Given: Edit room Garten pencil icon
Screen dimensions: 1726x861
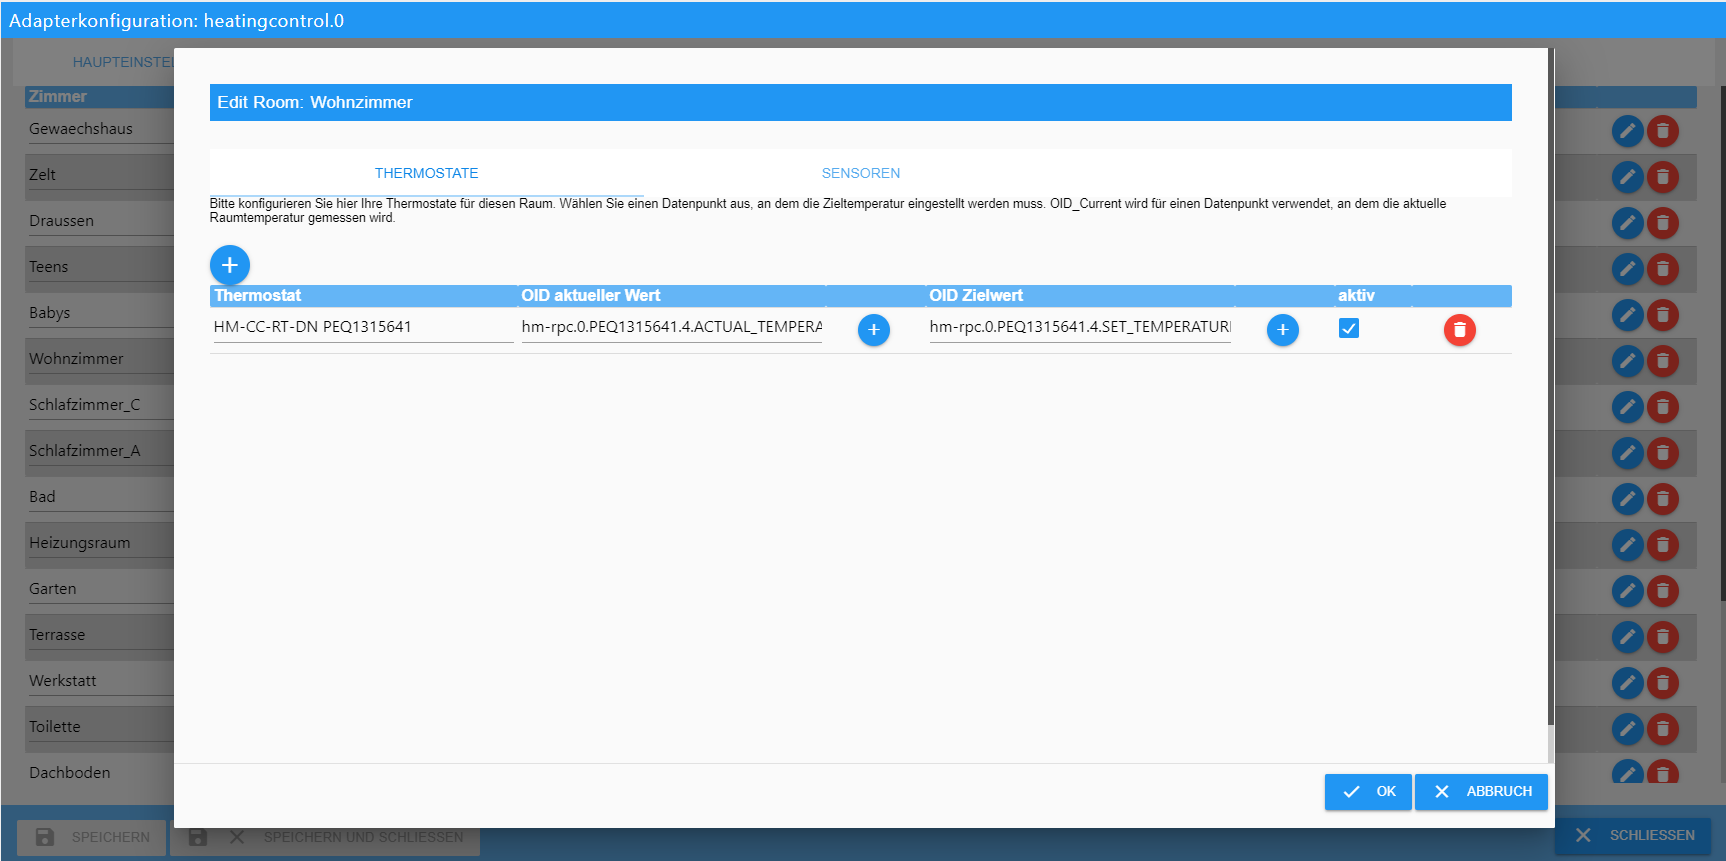Looking at the screenshot, I should click(1628, 591).
